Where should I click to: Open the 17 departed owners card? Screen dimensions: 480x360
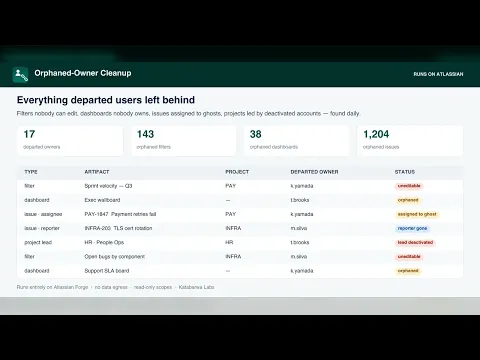[x=70, y=141]
